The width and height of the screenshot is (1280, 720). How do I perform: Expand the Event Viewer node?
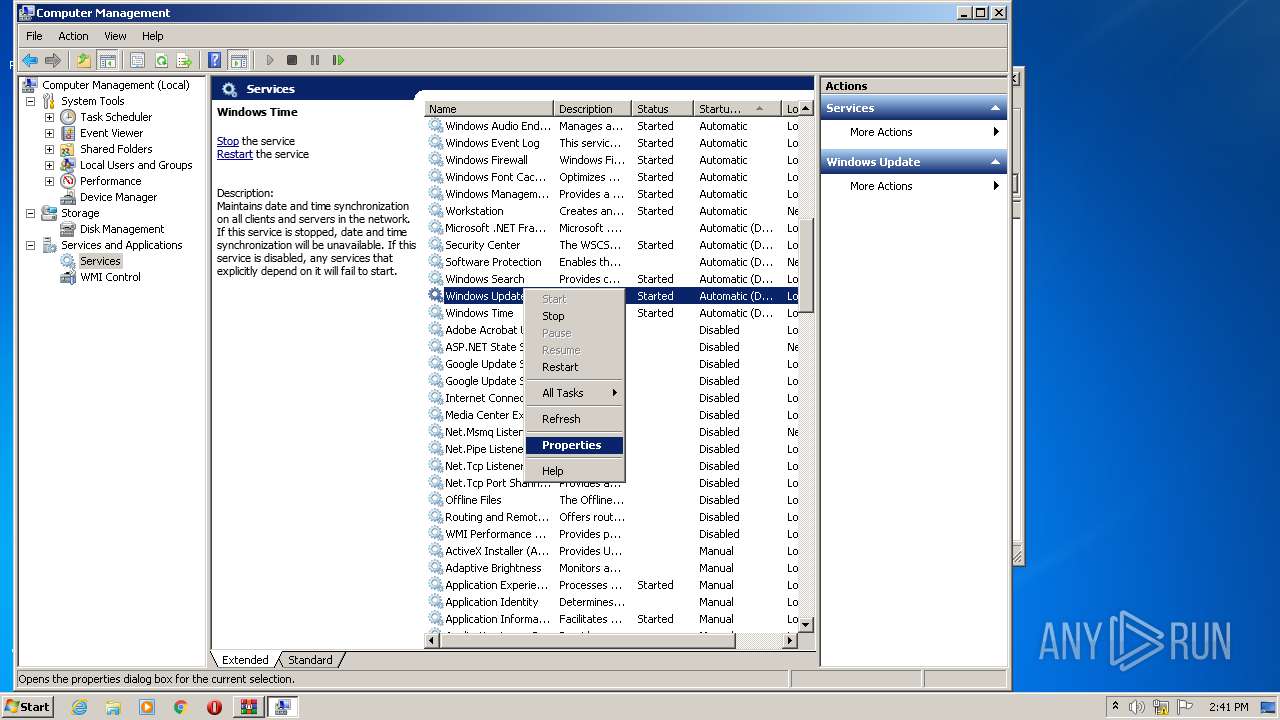(x=49, y=133)
